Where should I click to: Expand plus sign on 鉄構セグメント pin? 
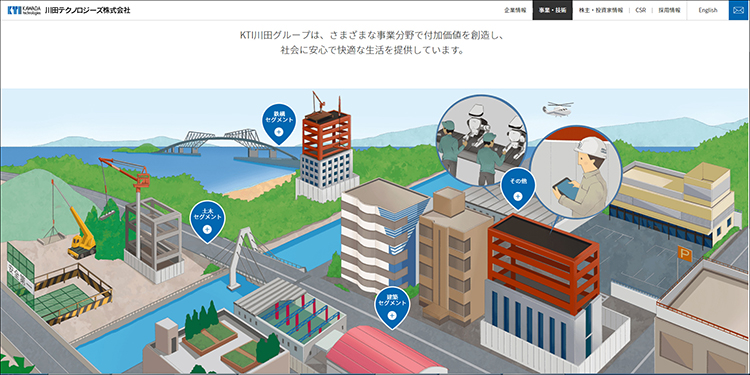pos(279,132)
